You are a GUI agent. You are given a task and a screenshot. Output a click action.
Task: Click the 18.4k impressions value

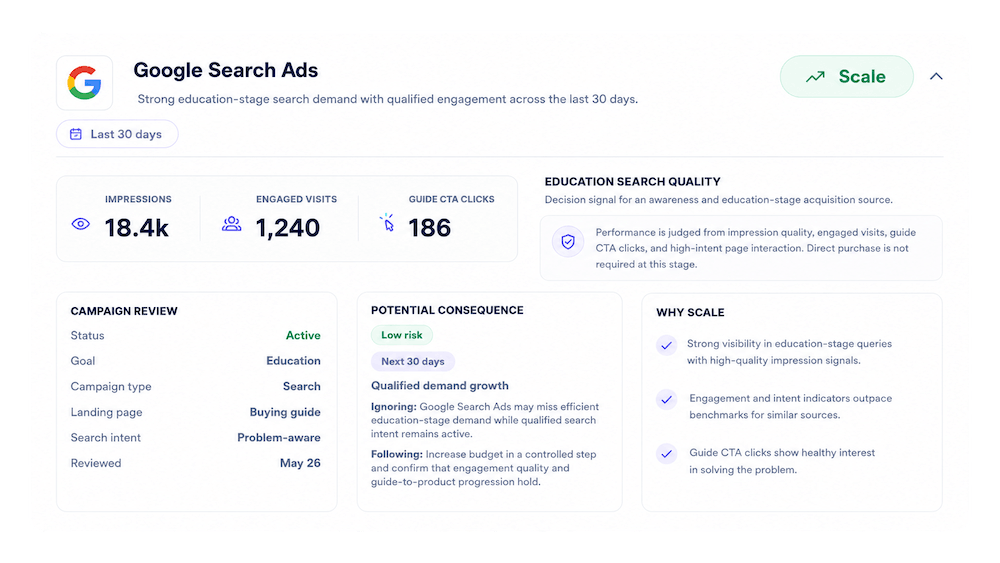[136, 228]
